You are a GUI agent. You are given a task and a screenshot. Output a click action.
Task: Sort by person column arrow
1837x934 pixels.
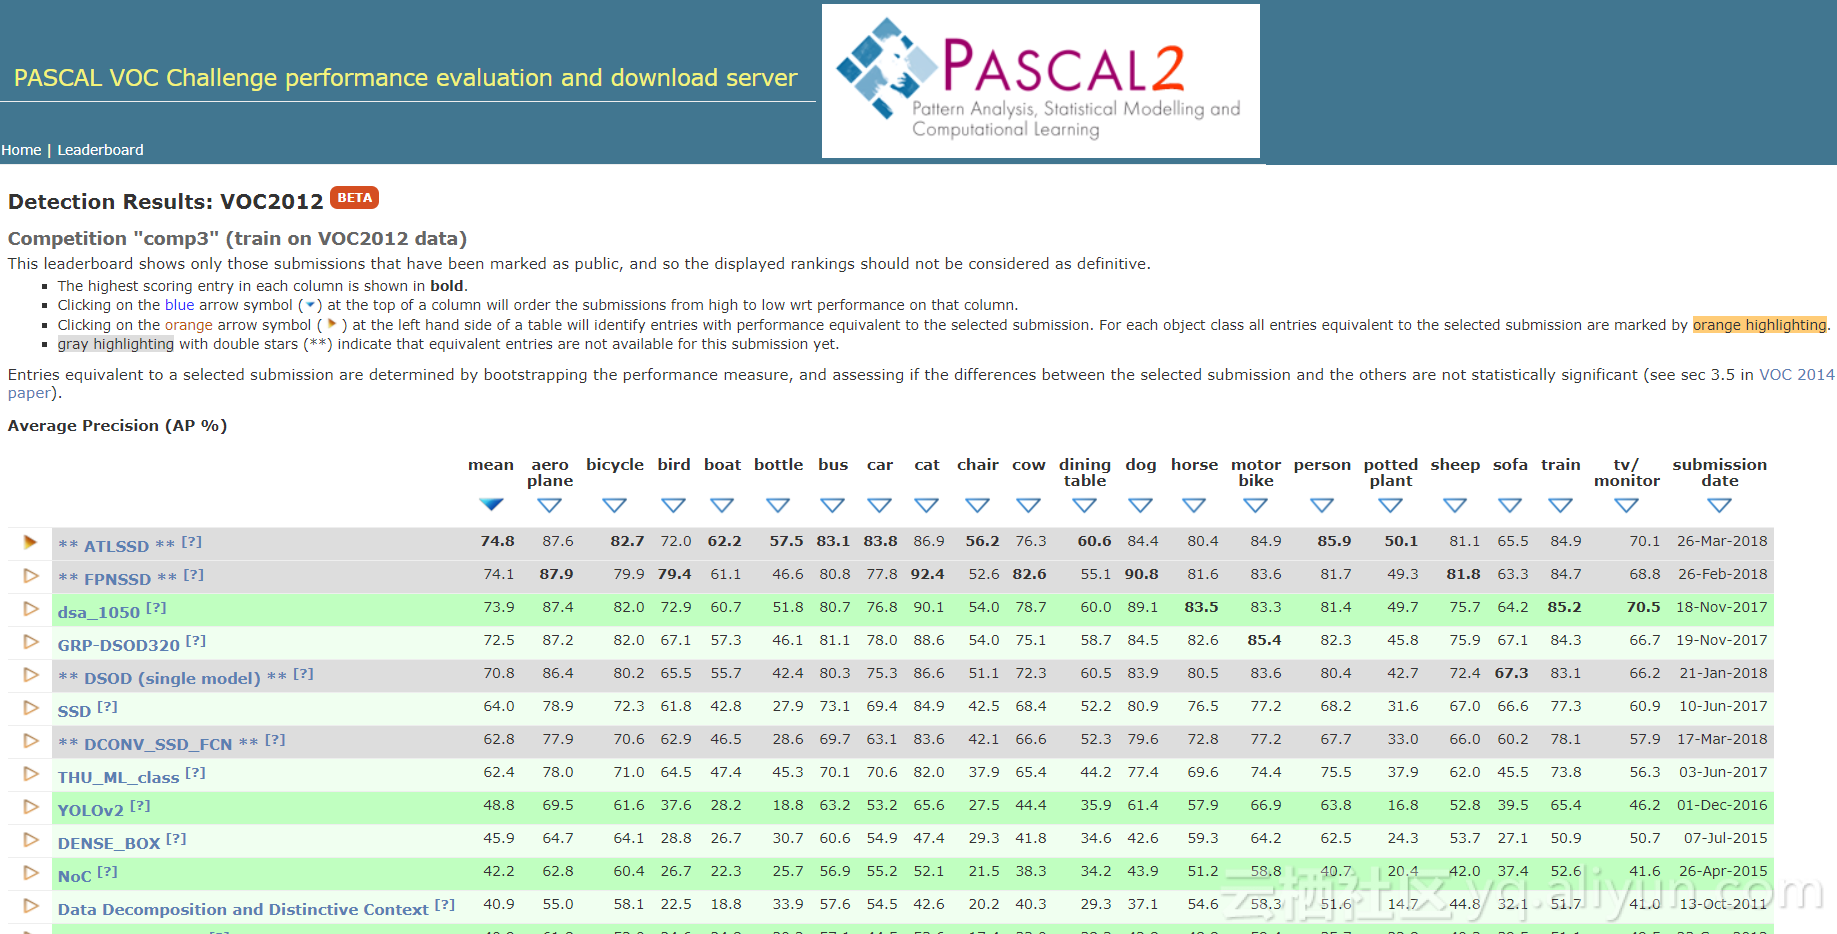click(x=1322, y=505)
